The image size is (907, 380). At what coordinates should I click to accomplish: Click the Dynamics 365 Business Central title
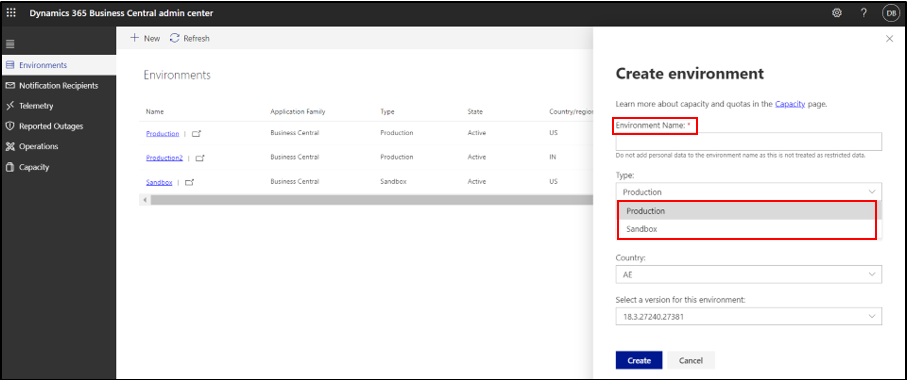tap(121, 13)
